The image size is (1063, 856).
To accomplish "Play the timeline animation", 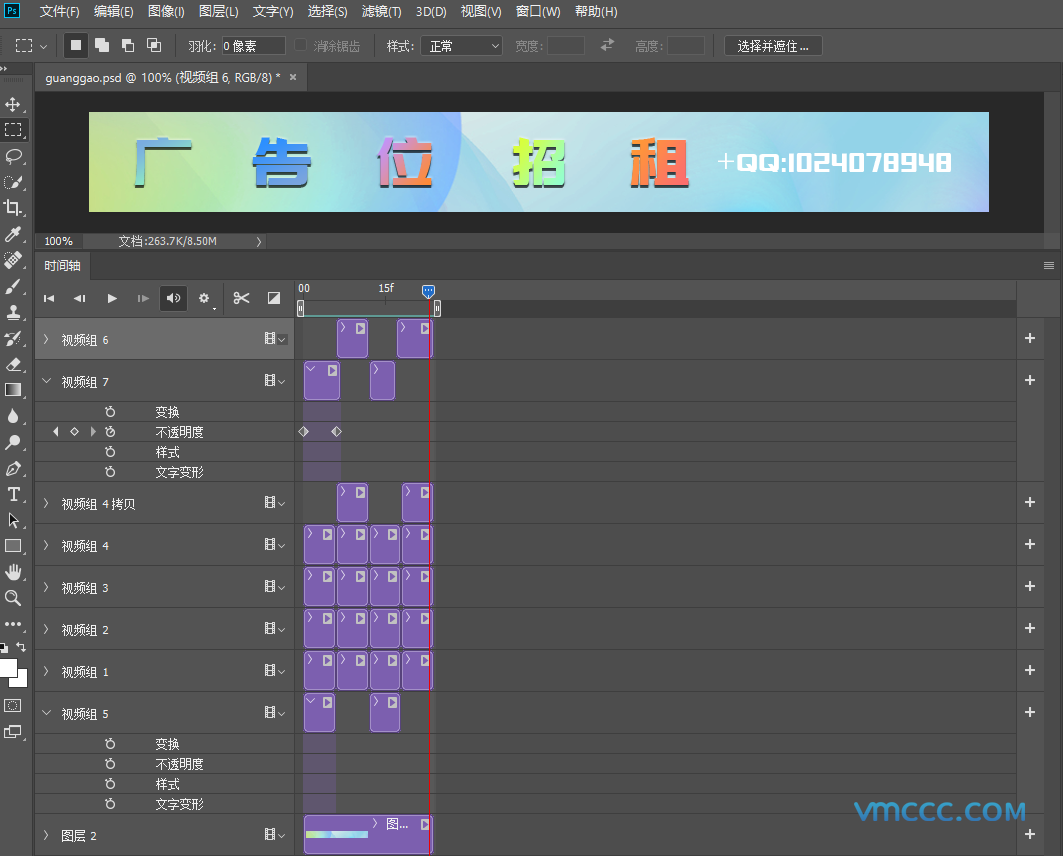I will click(x=112, y=298).
